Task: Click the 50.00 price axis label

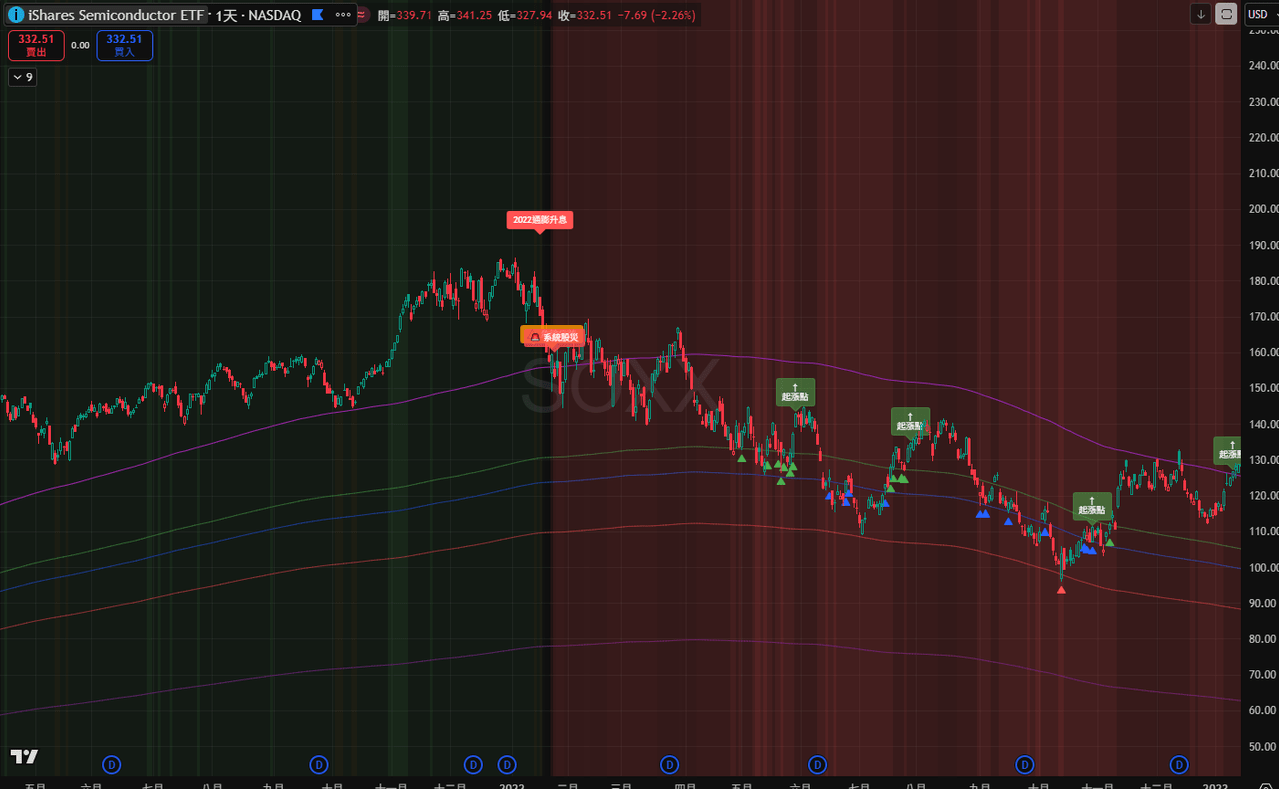Action: pyautogui.click(x=1263, y=746)
